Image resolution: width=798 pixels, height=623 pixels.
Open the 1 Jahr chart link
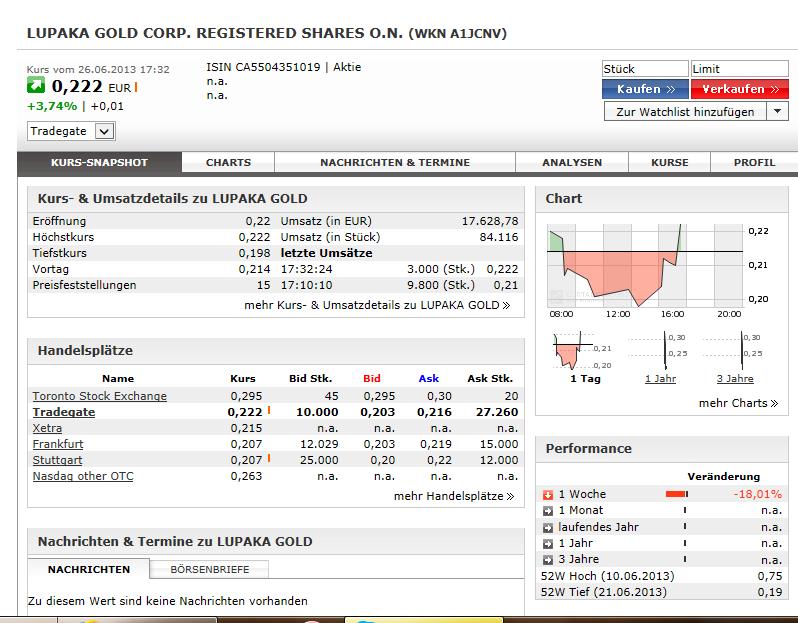(659, 379)
